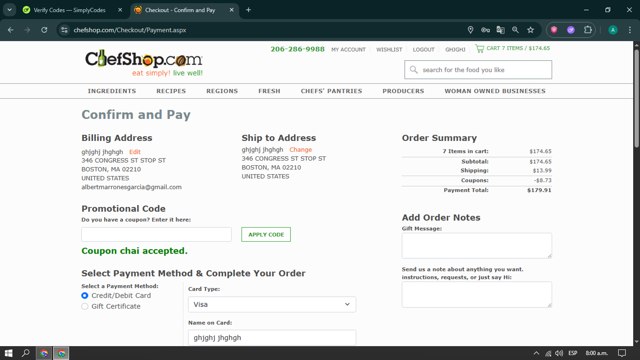
Task: Expand the Card Type Visa dropdown
Action: 272,304
